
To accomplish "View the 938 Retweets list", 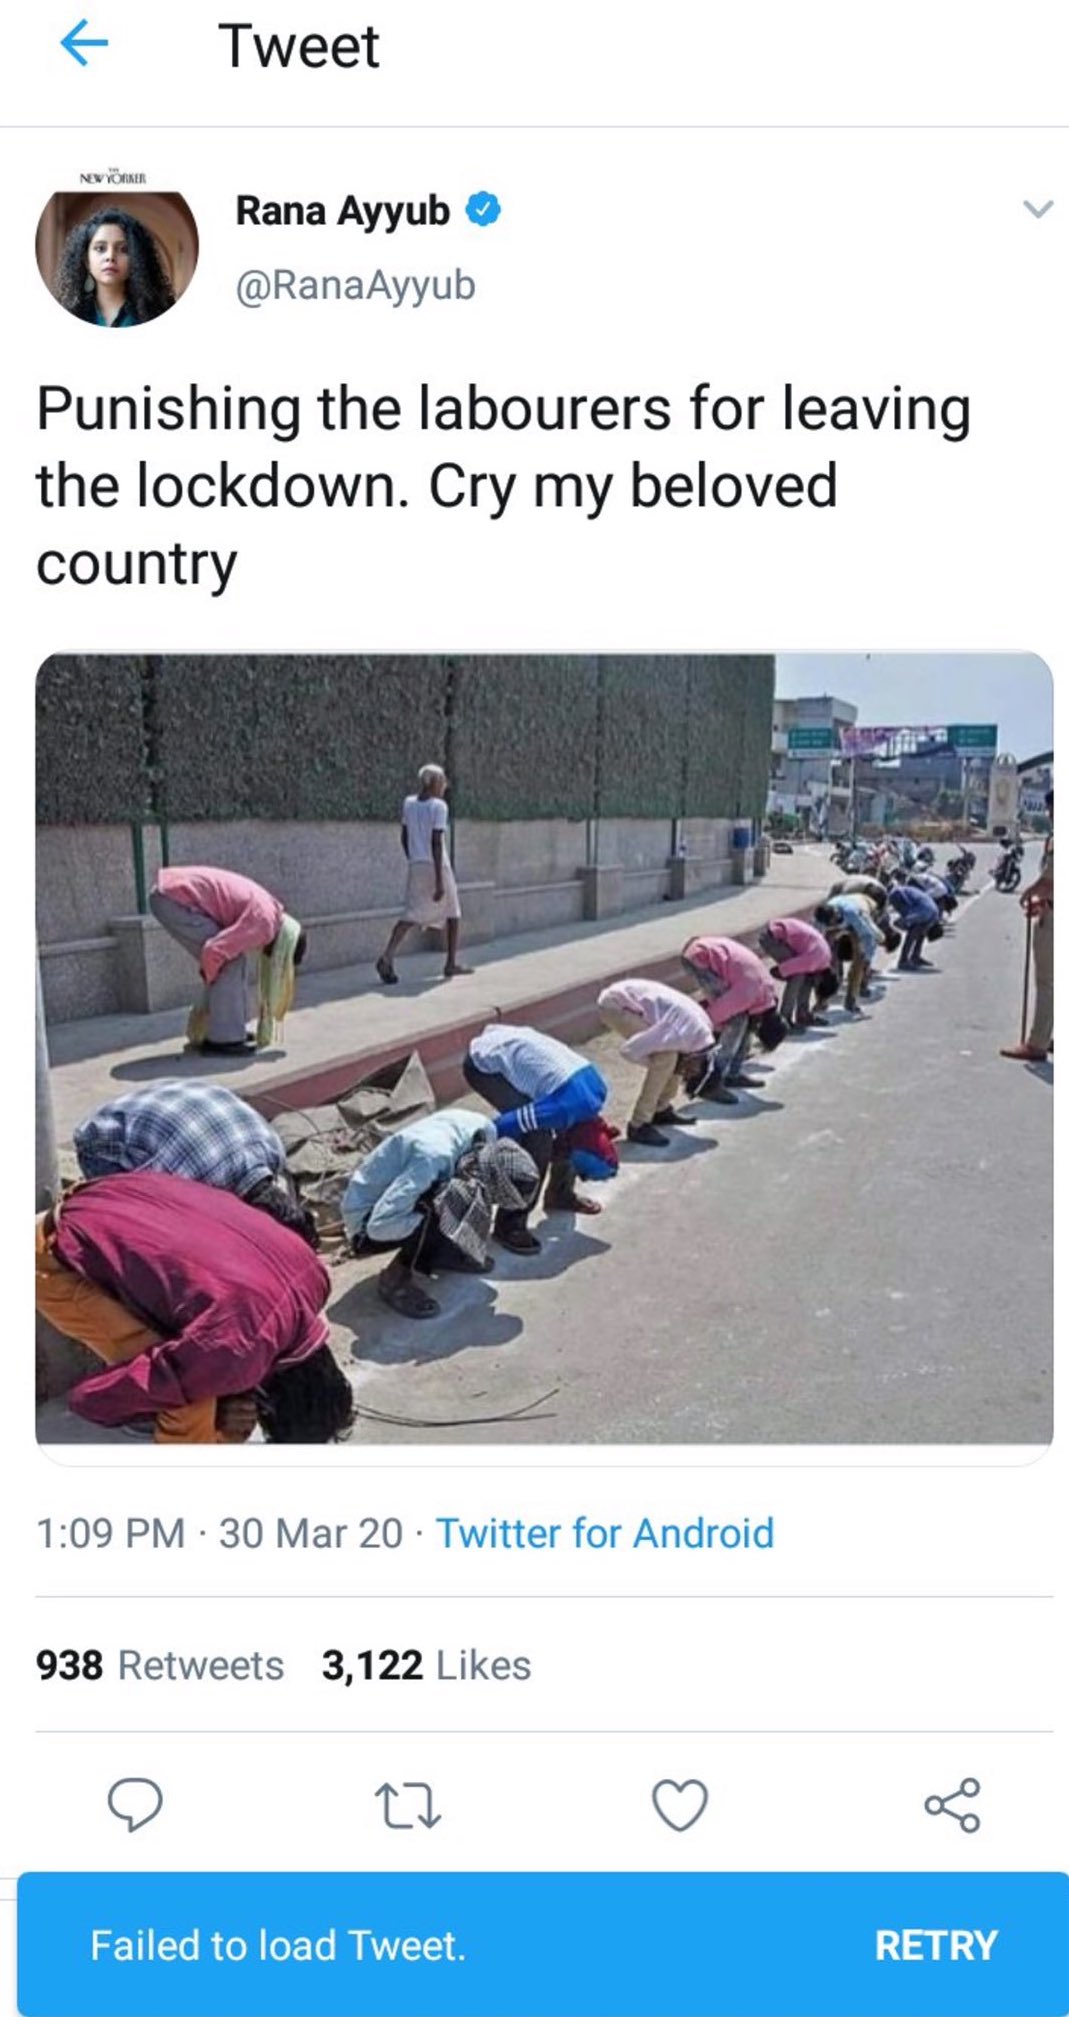I will click(160, 1665).
